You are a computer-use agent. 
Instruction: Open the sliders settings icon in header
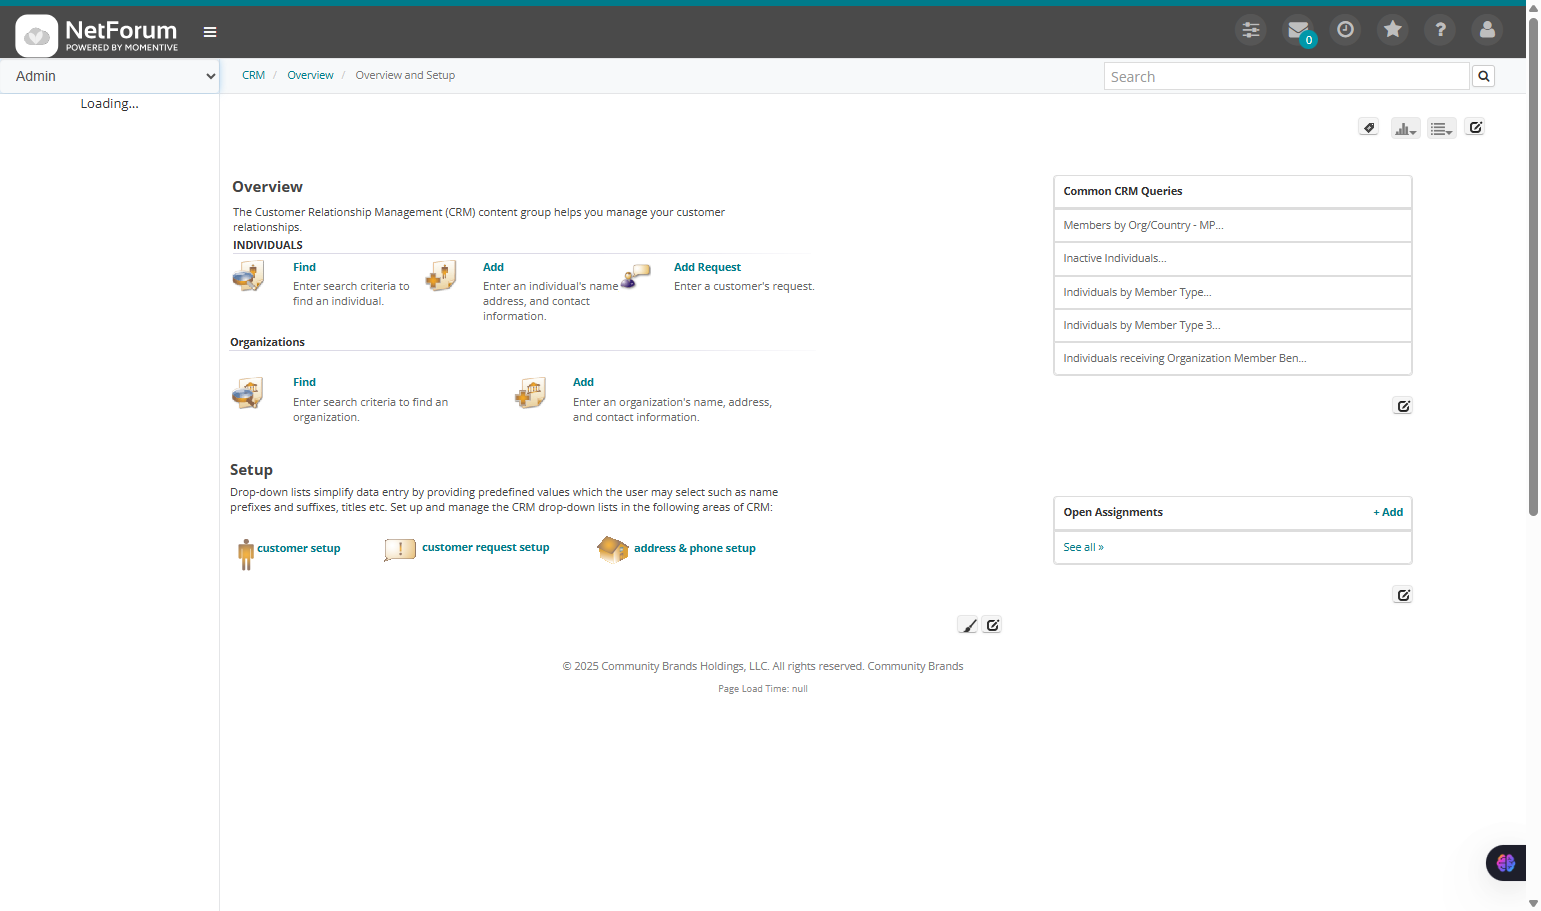pyautogui.click(x=1251, y=30)
